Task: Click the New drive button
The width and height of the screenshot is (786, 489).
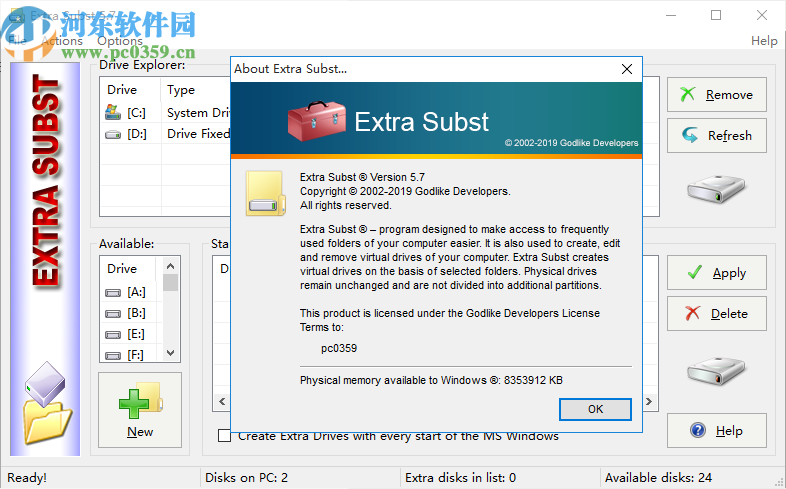Action: (x=140, y=410)
